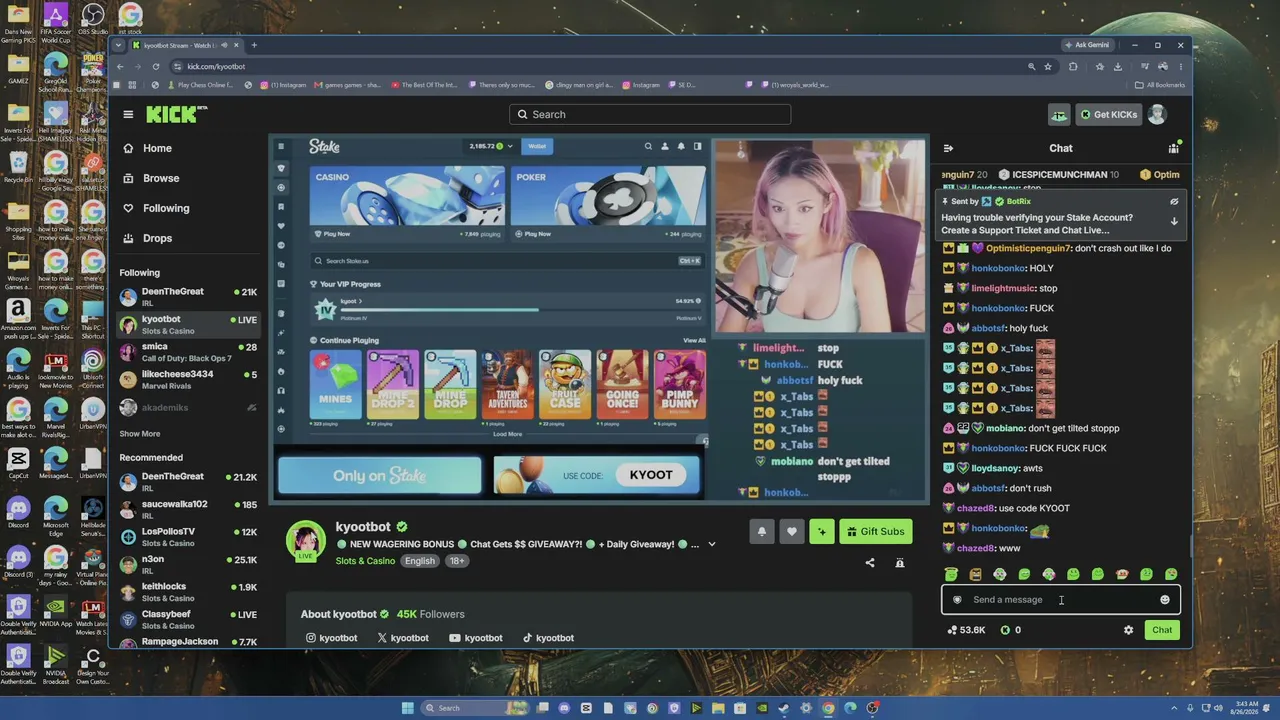Open Windows Start menu
1280x720 pixels.
407,708
